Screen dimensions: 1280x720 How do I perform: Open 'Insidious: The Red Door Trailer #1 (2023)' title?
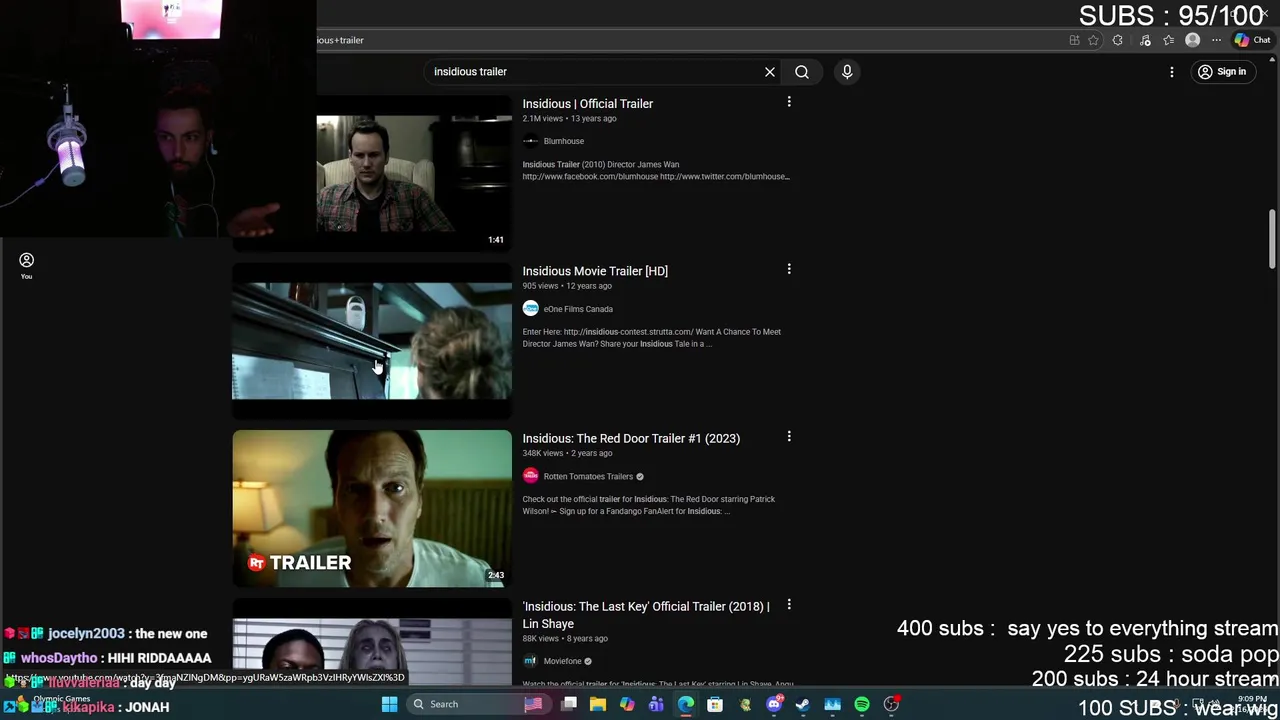[x=631, y=438]
